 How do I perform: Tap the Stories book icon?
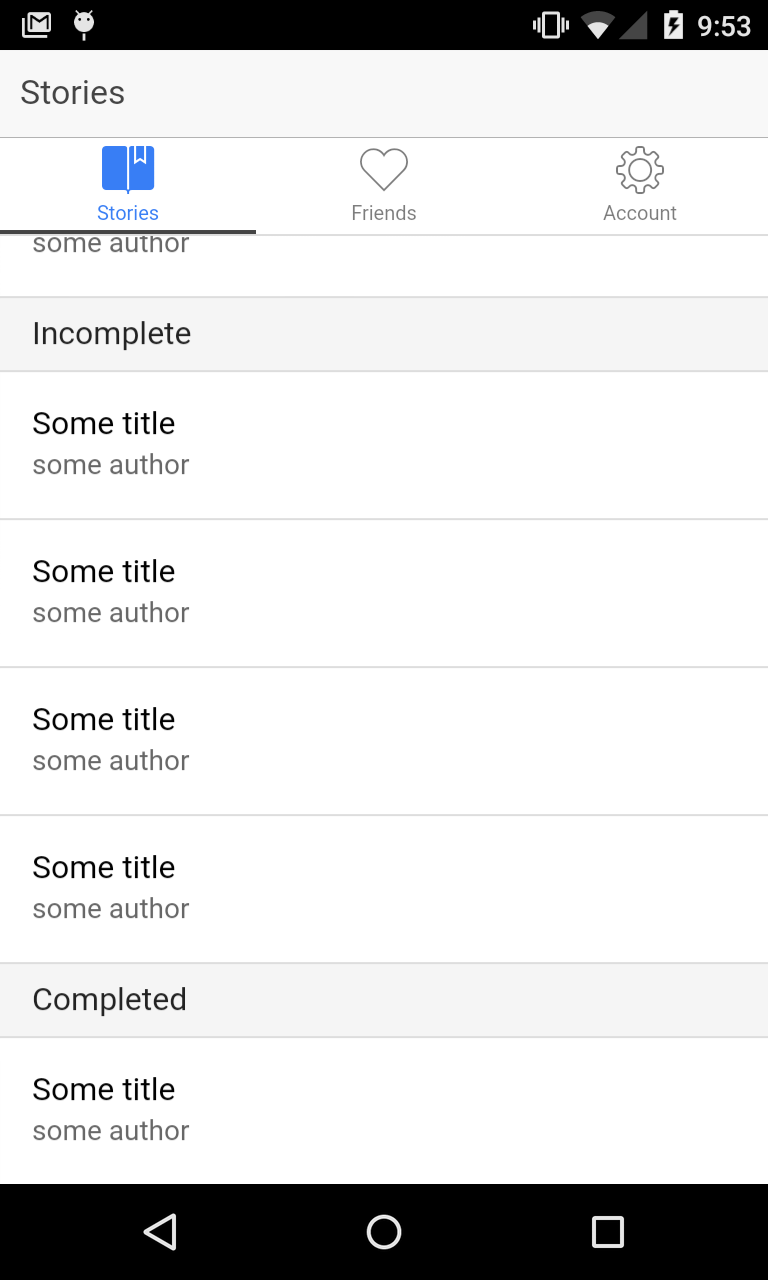[x=128, y=169]
